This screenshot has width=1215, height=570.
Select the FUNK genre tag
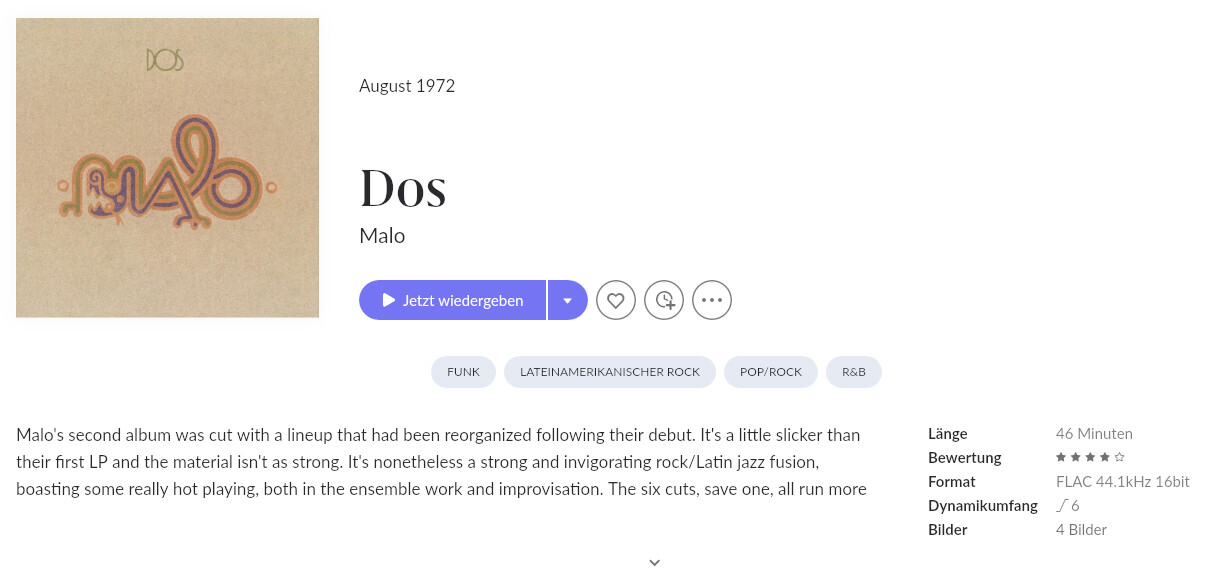(464, 372)
